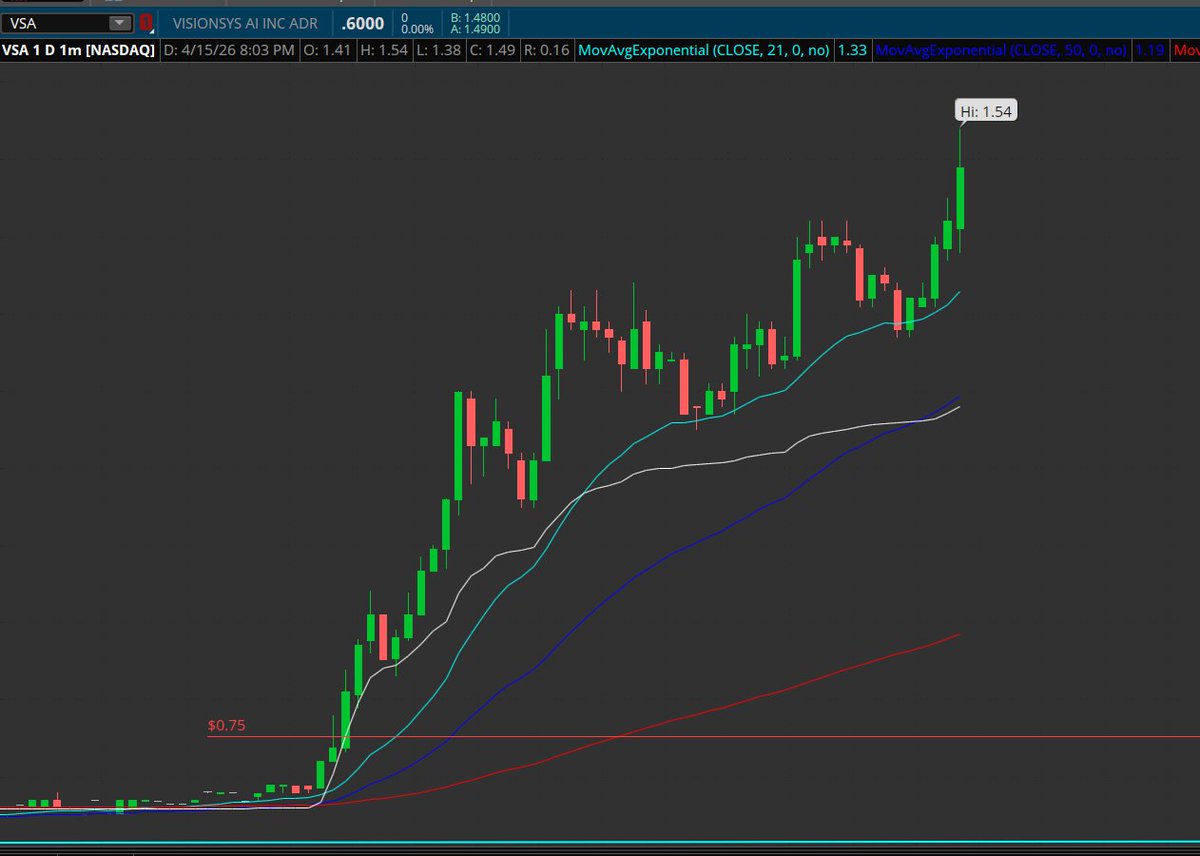Click the last price .6000
This screenshot has width=1200, height=856.
pyautogui.click(x=362, y=22)
